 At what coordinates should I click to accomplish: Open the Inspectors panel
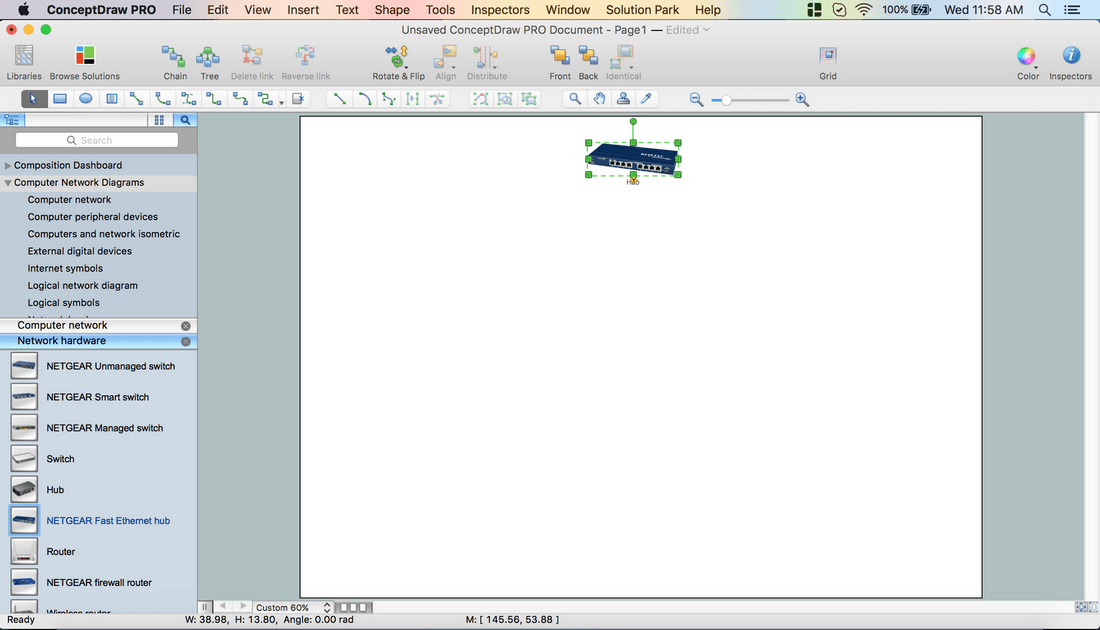coord(1070,62)
